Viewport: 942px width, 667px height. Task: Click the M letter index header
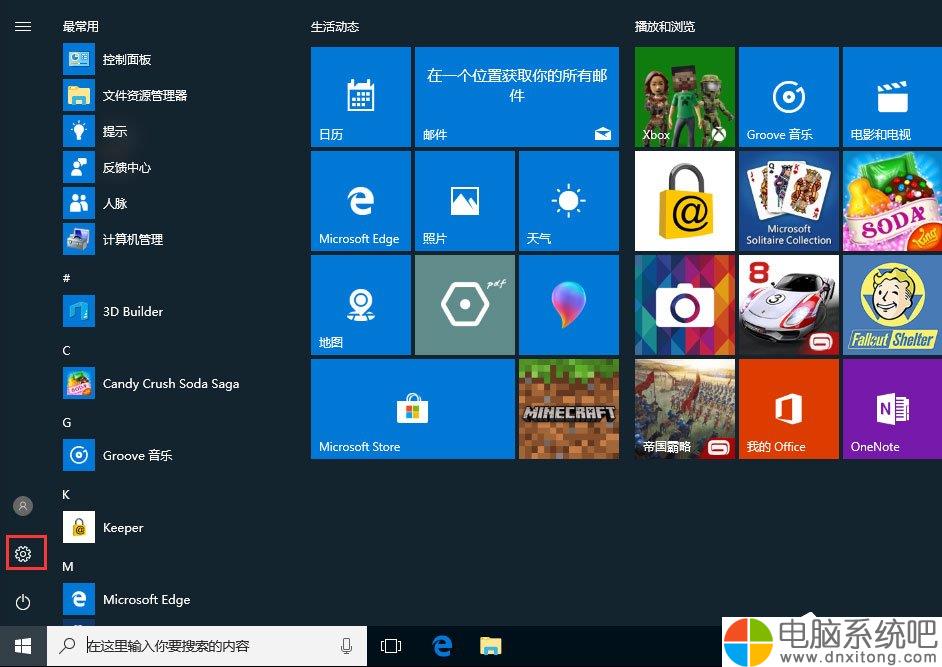click(x=68, y=567)
